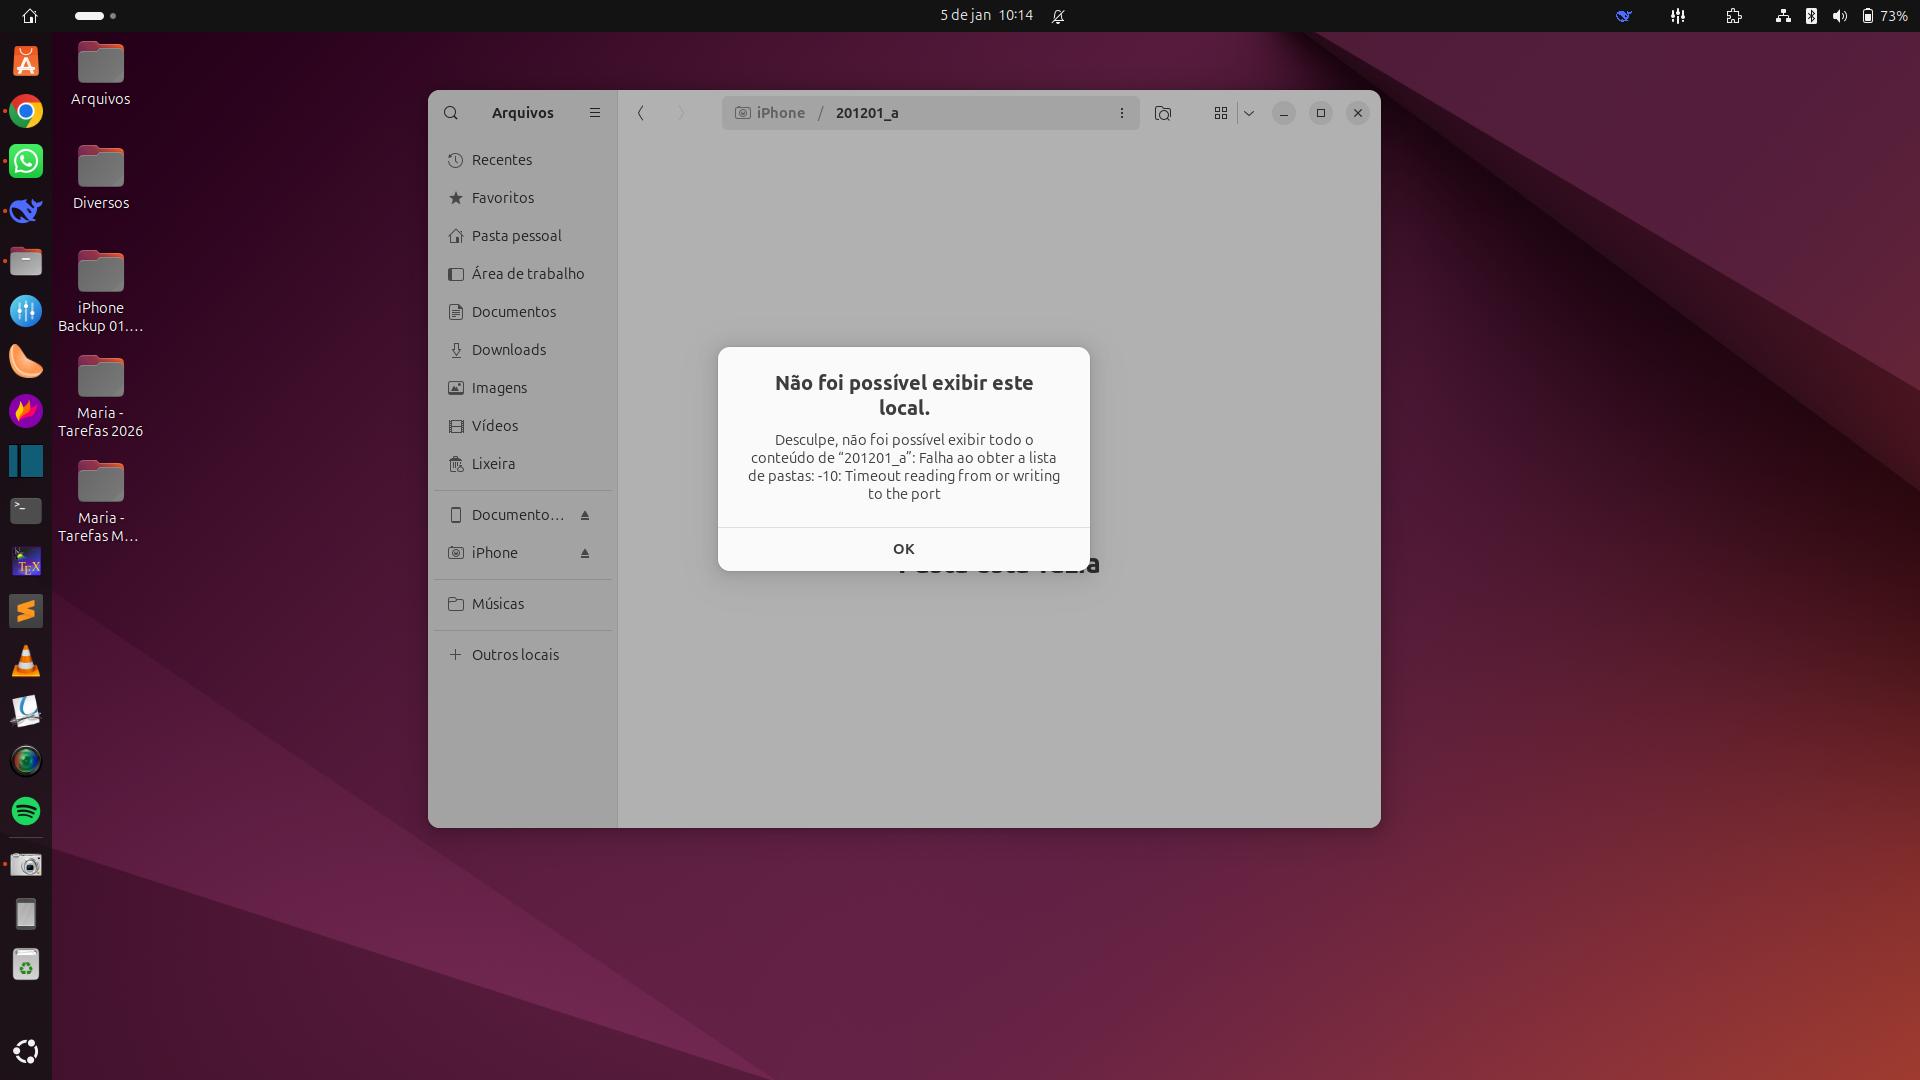Open Maria - Tarefas 2026 desktop folder
This screenshot has height=1080, width=1920.
point(100,378)
